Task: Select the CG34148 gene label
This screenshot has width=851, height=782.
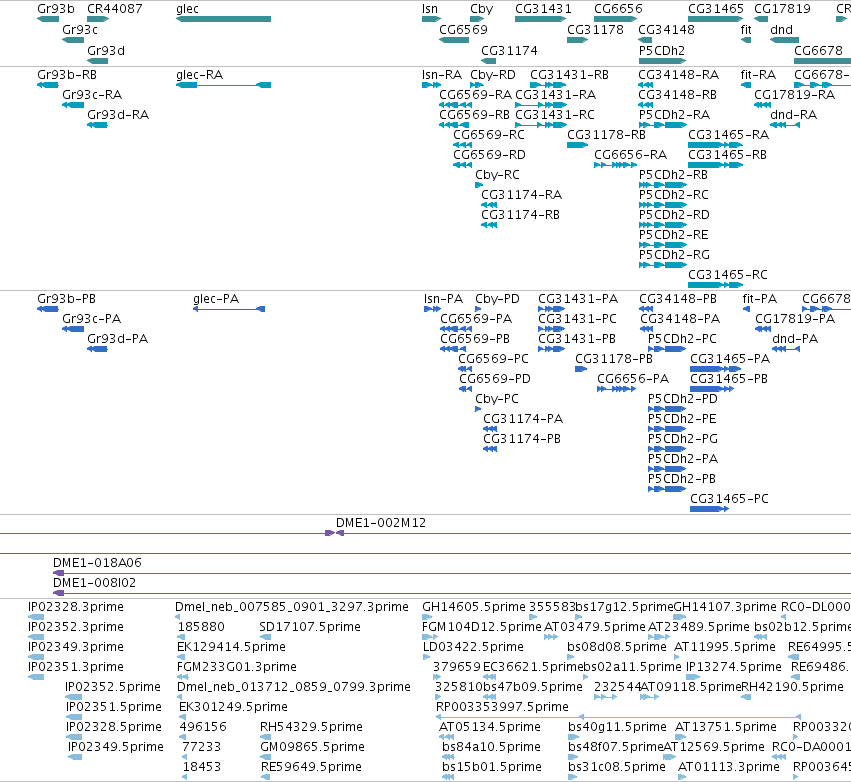Action: tap(666, 29)
